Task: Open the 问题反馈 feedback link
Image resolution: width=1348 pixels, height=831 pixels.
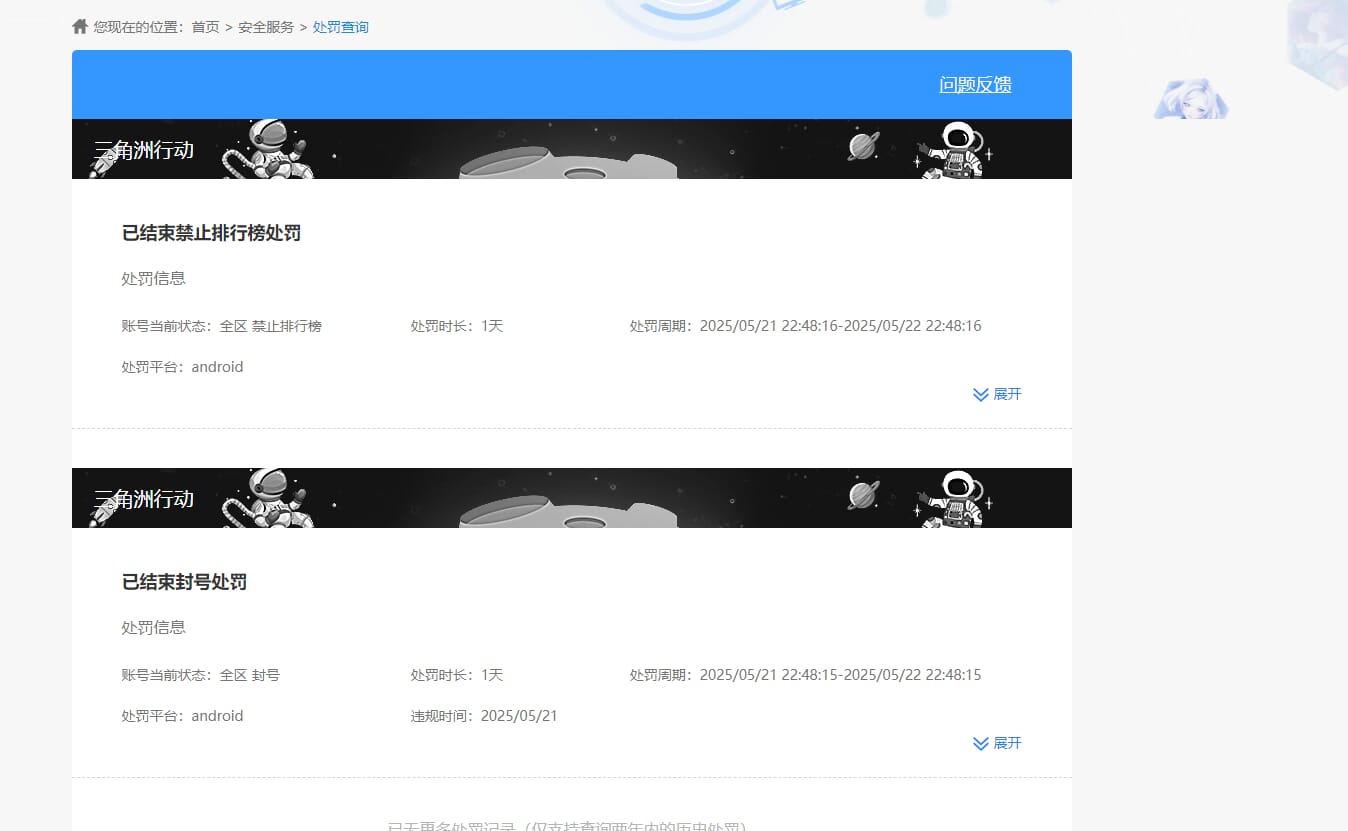Action: (974, 85)
